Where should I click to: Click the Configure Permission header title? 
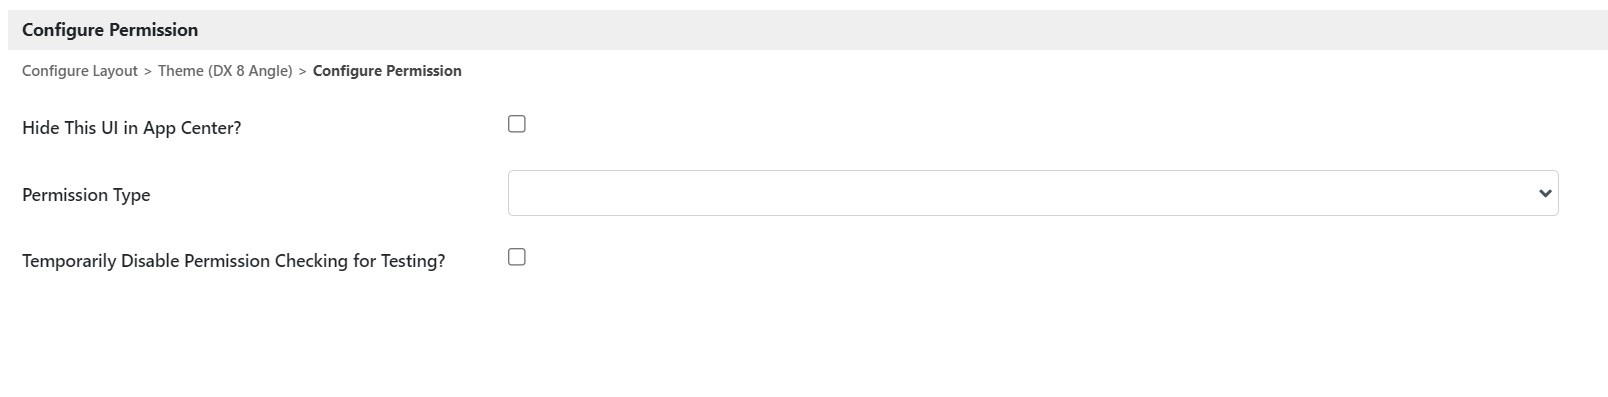pyautogui.click(x=110, y=30)
